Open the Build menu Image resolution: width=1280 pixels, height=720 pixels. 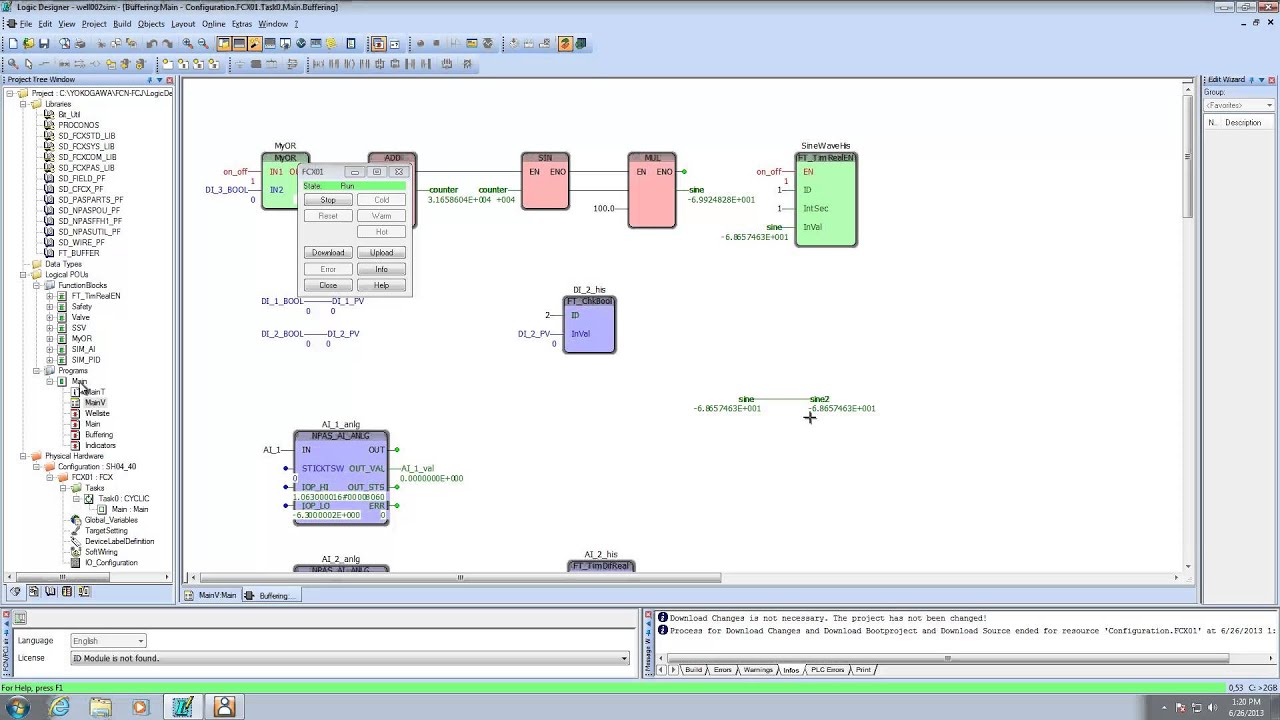[x=122, y=23]
